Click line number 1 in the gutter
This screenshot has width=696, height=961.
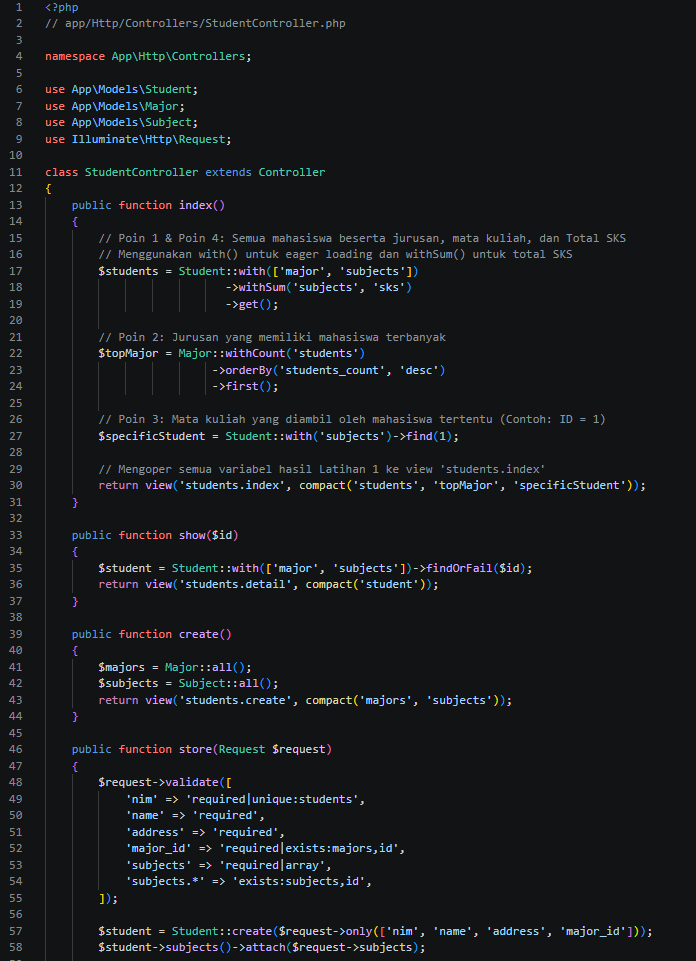click(x=19, y=7)
